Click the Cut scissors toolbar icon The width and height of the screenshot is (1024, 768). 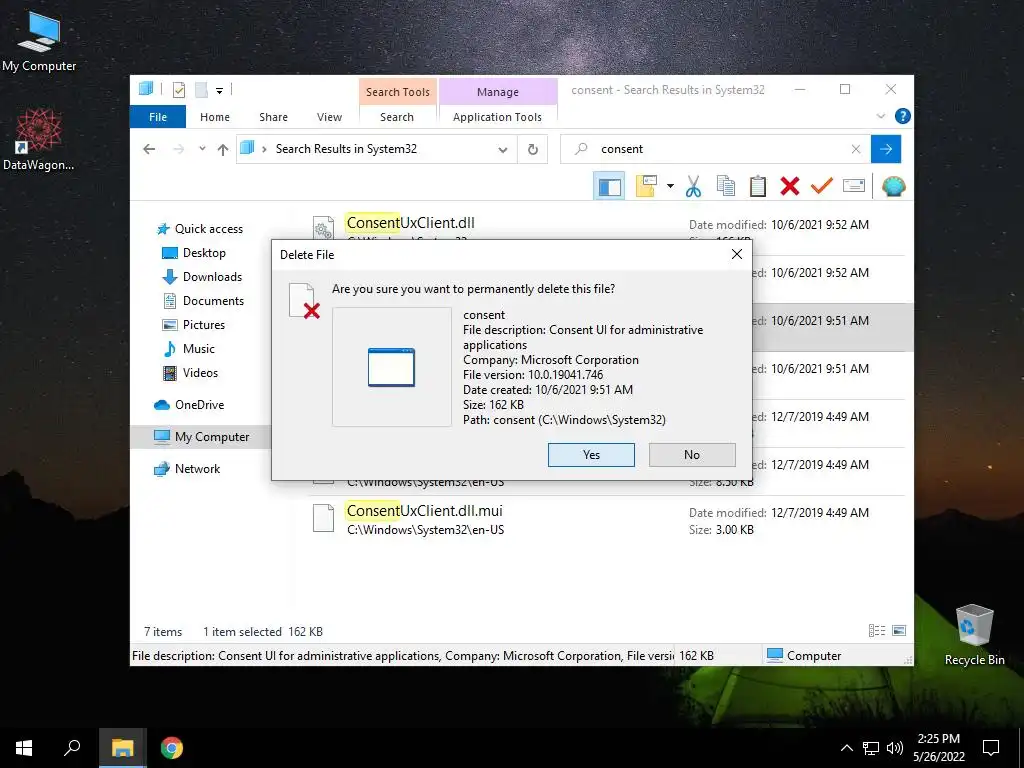[x=693, y=187]
